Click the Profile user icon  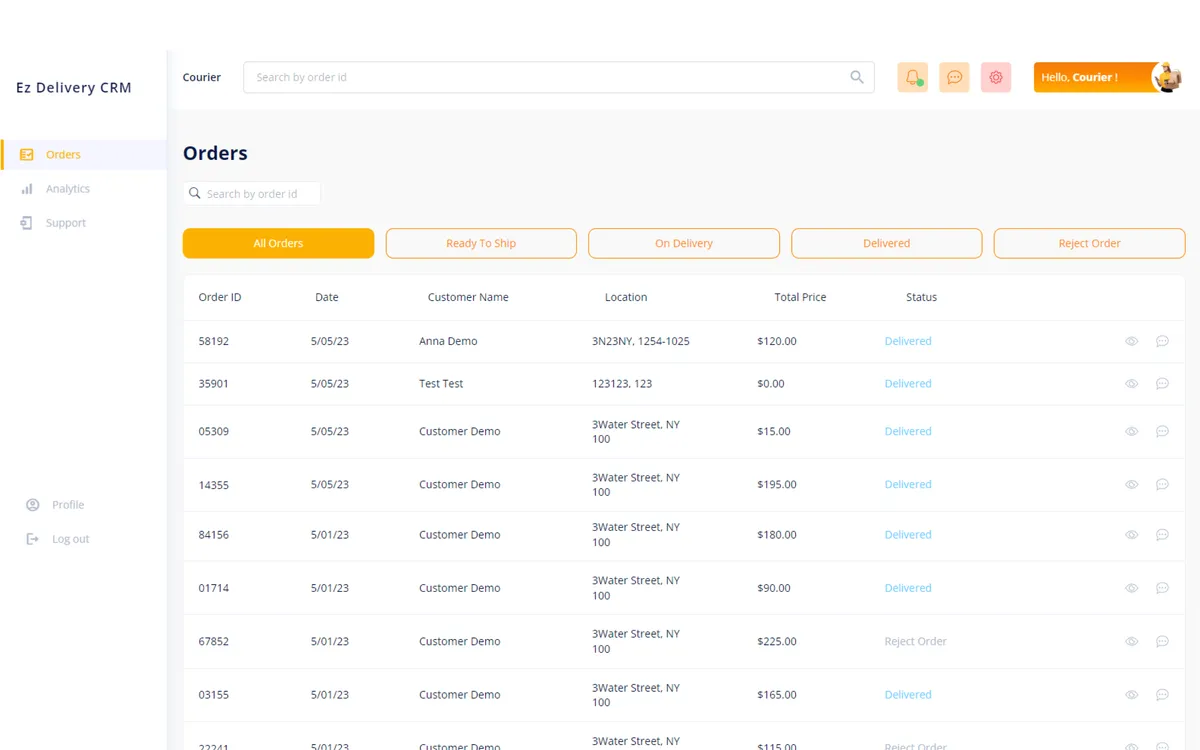33,505
